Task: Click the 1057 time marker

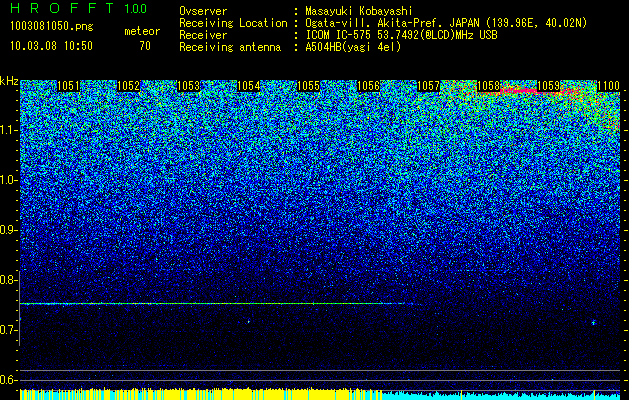Action: click(428, 86)
